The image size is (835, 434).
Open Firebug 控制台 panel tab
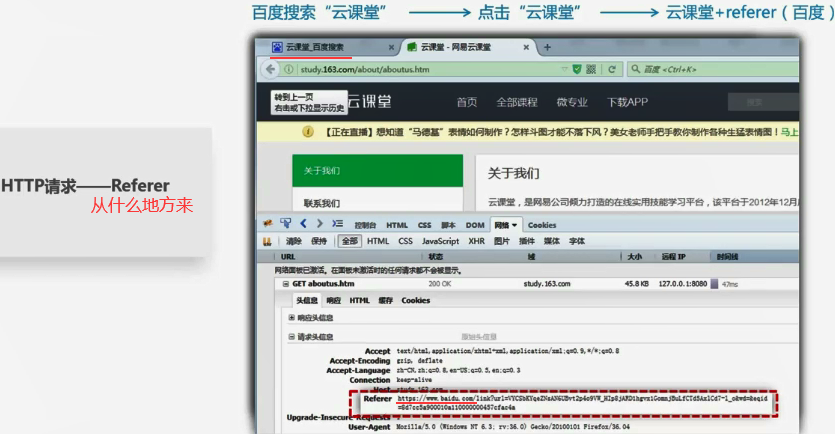coord(365,225)
